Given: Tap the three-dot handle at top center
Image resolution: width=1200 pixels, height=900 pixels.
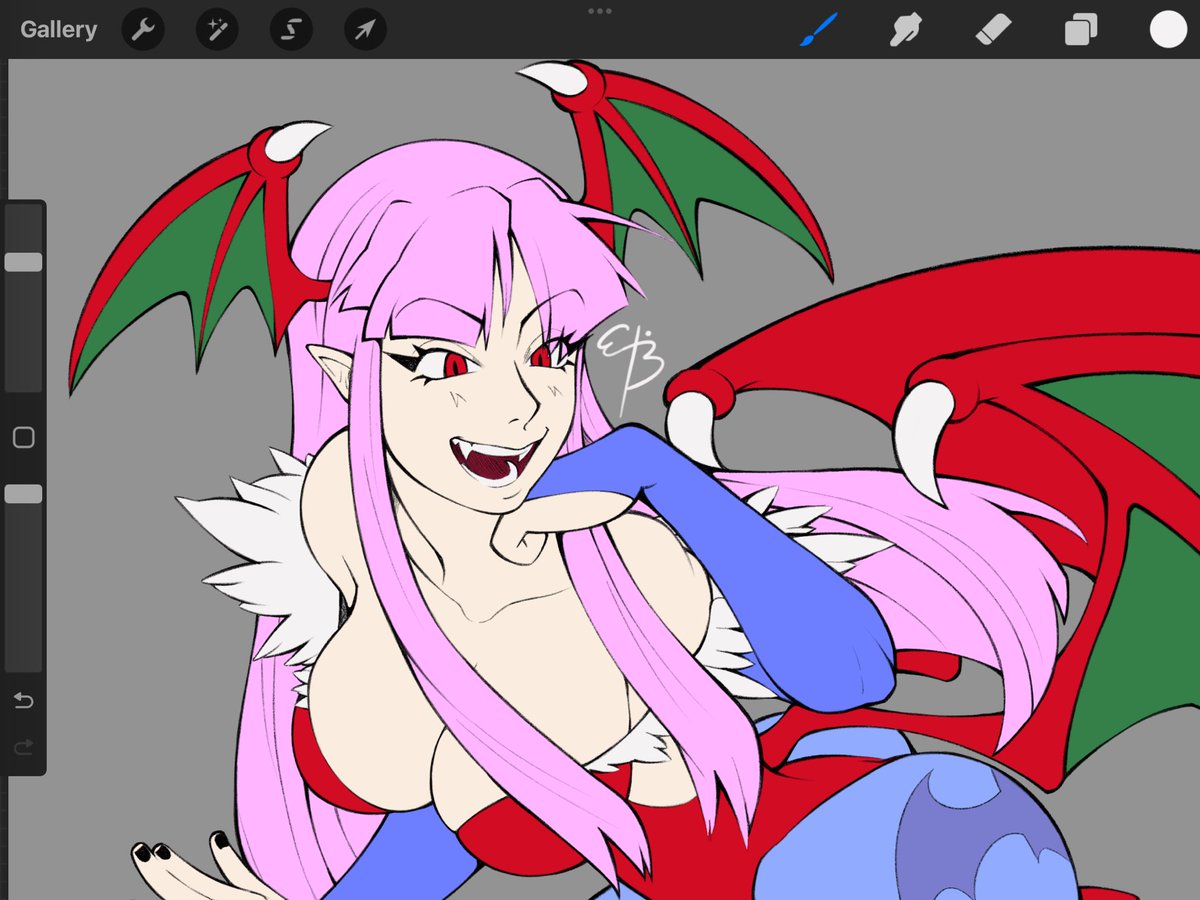Looking at the screenshot, I should (x=600, y=11).
